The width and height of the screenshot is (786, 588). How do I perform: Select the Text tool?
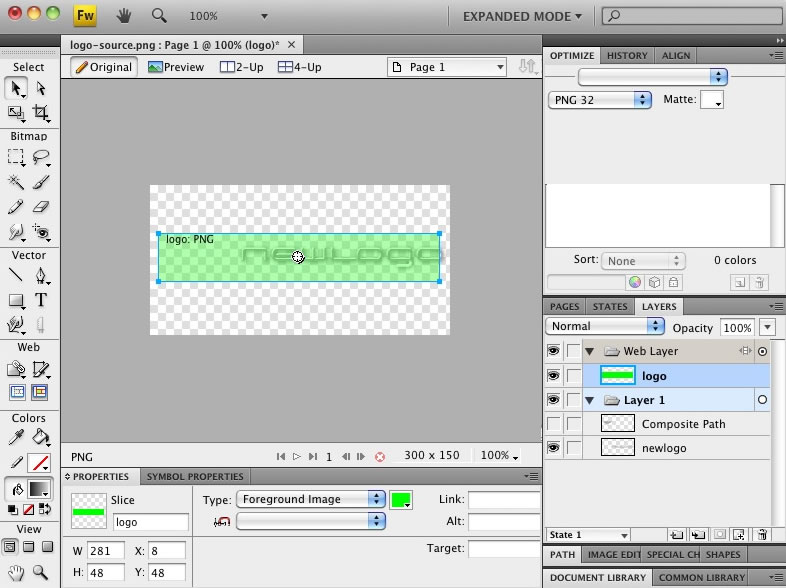(41, 300)
